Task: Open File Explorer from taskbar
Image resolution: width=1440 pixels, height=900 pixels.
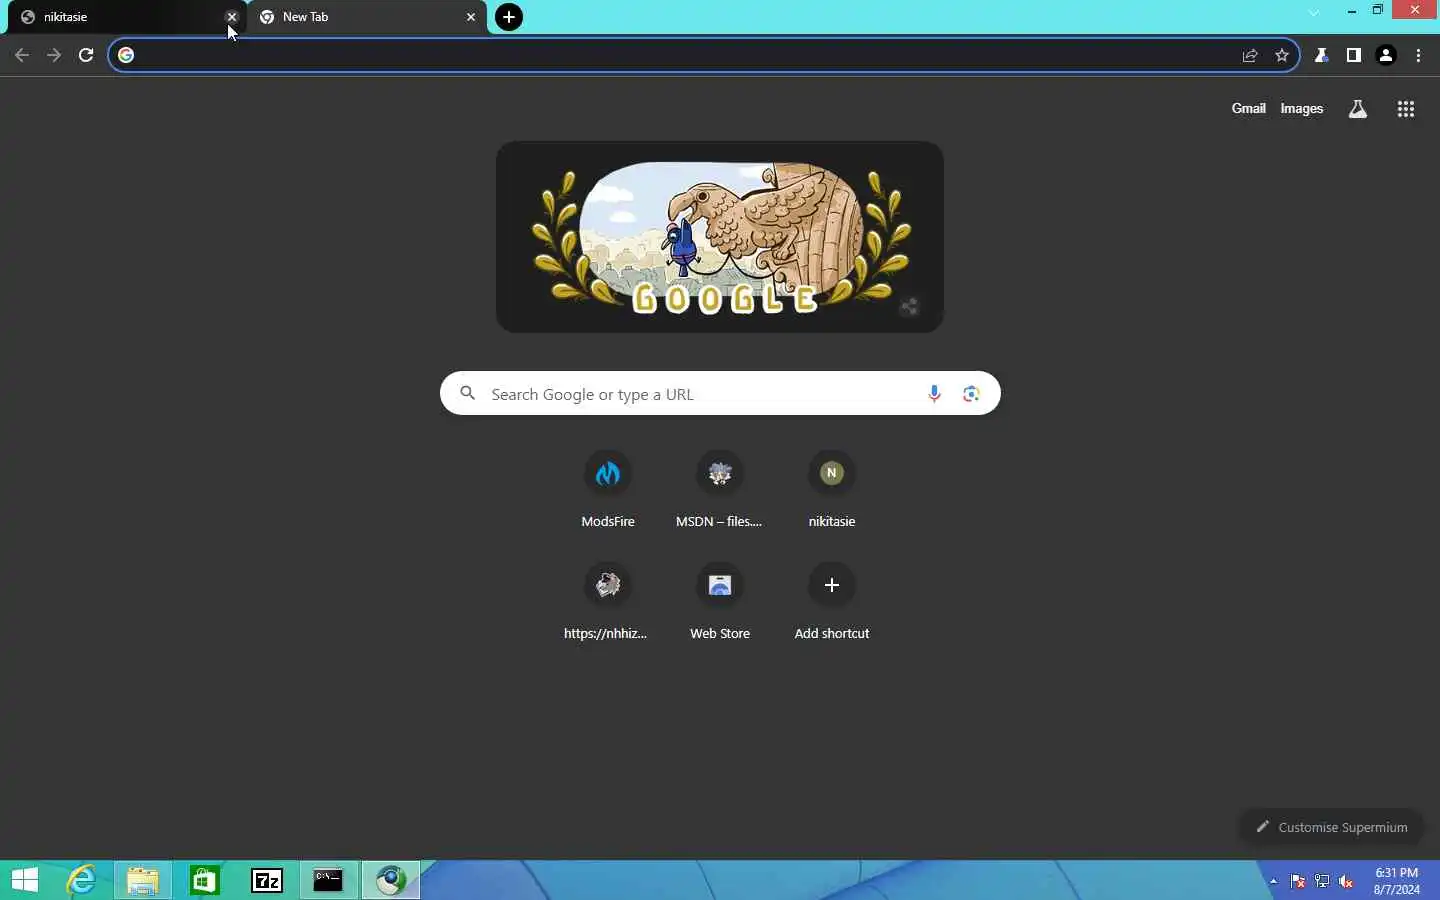Action: click(143, 880)
